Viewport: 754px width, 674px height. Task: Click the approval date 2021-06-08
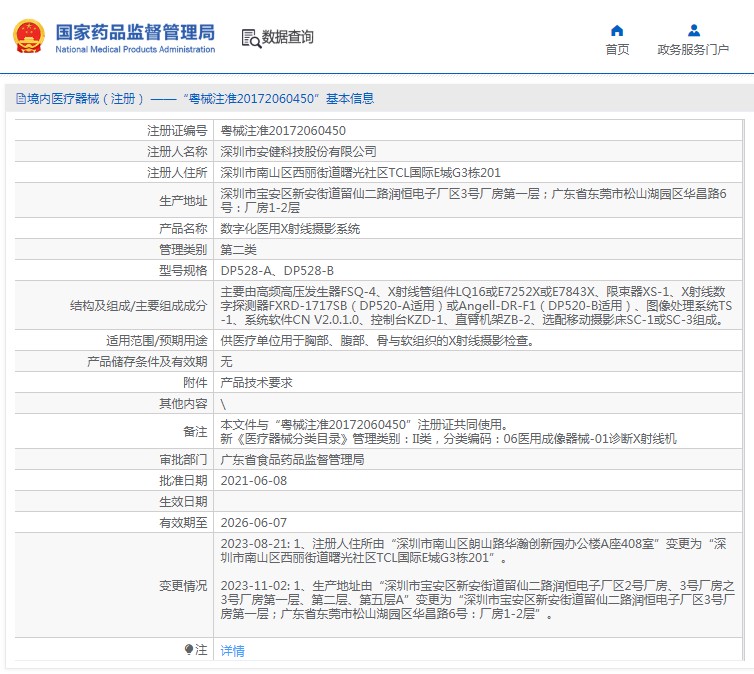click(253, 480)
